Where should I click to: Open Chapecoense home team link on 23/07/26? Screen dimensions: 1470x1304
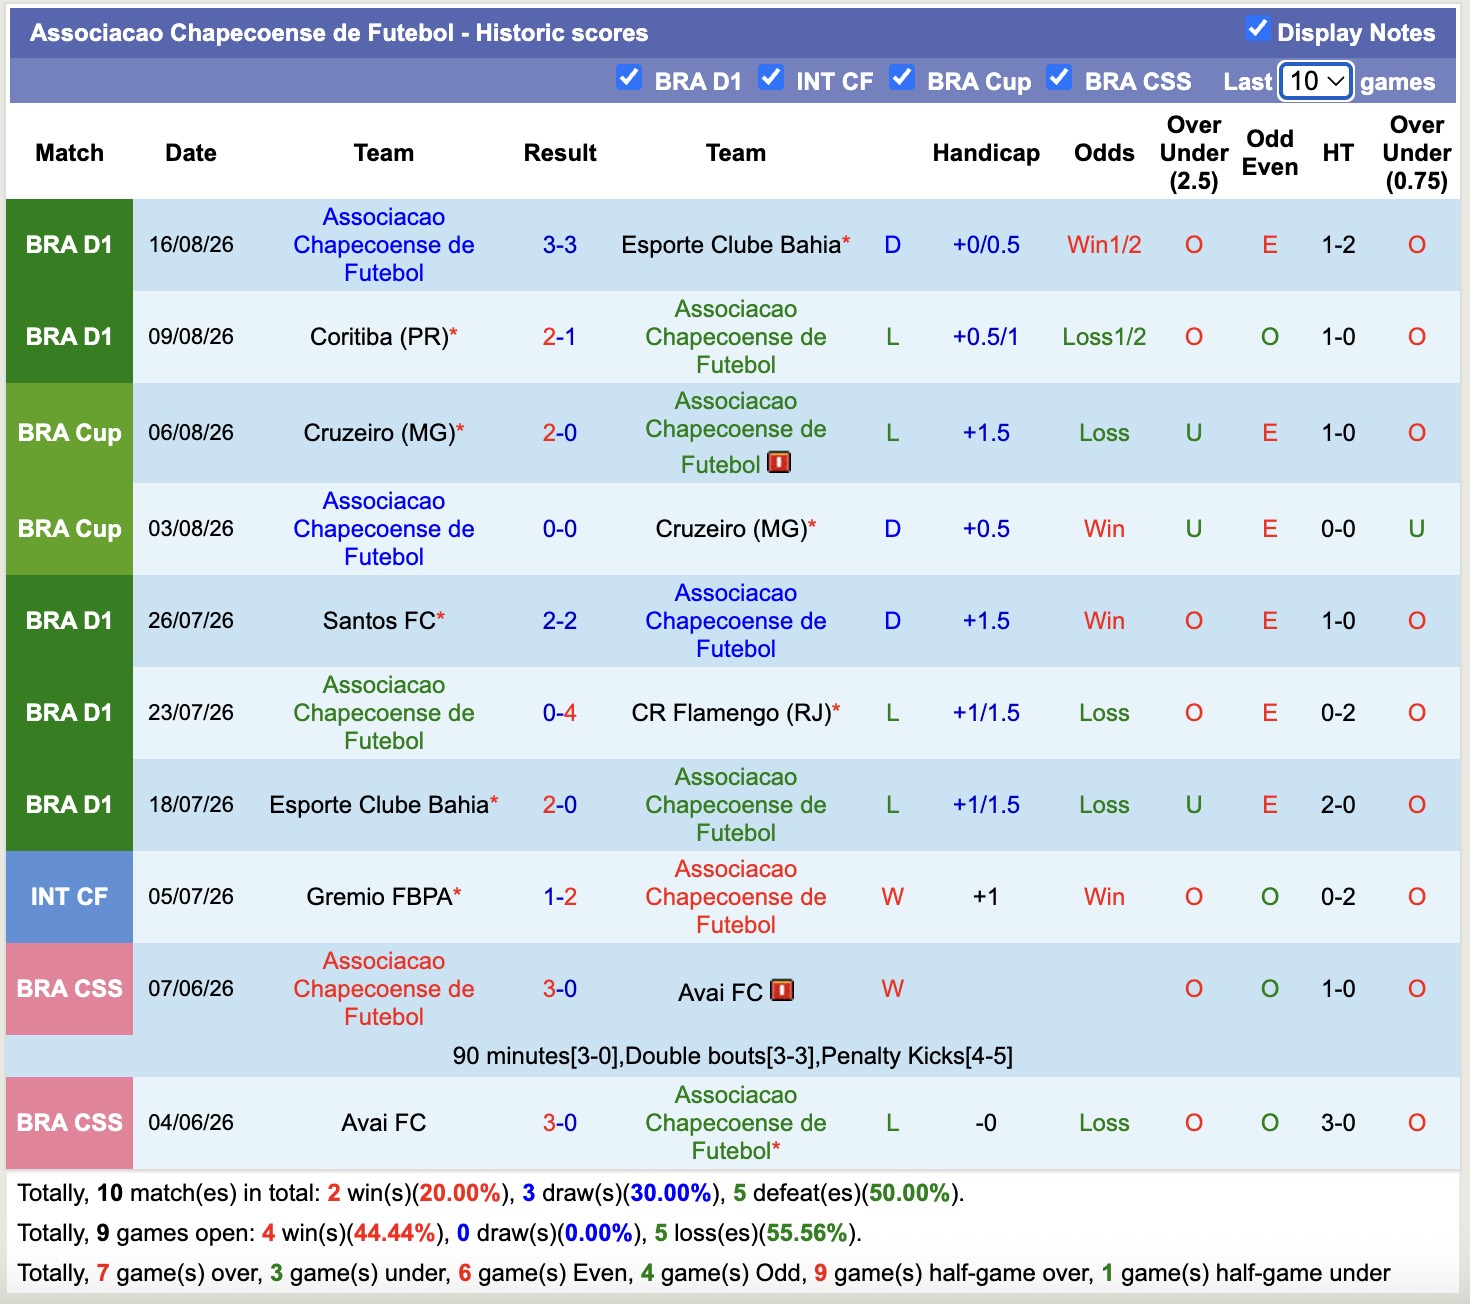384,713
